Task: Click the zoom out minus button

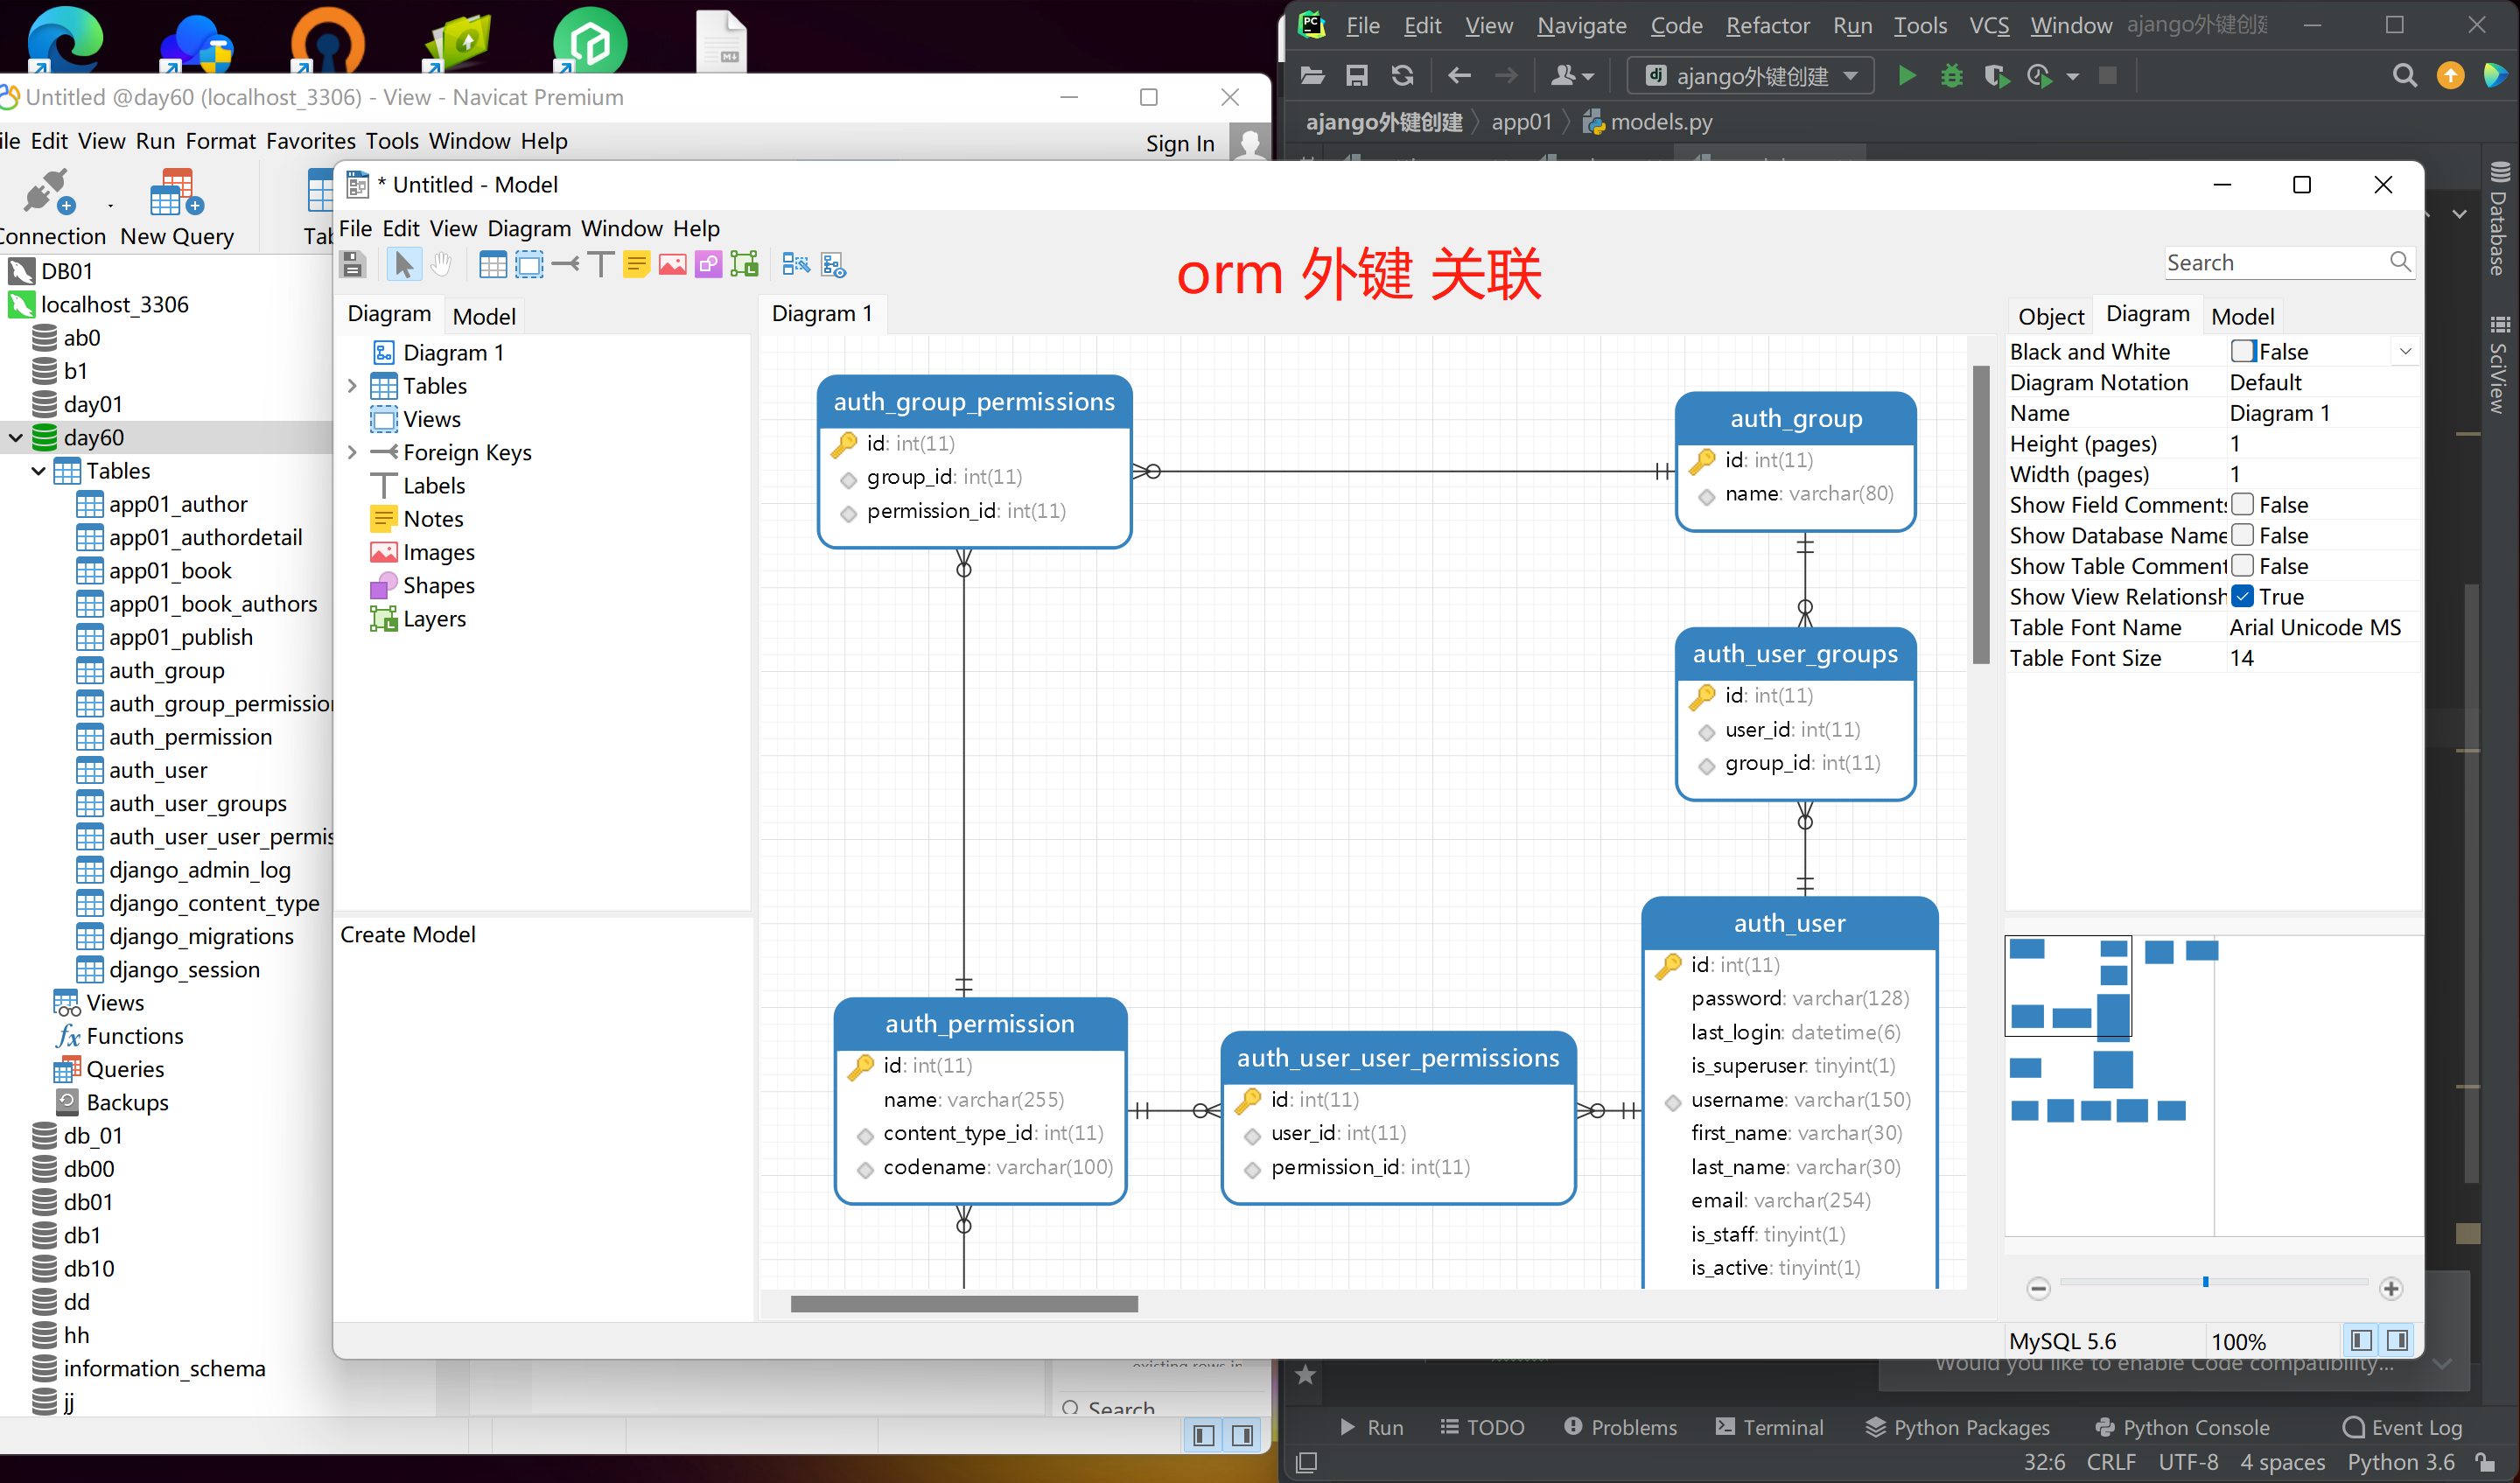Action: point(2038,1288)
